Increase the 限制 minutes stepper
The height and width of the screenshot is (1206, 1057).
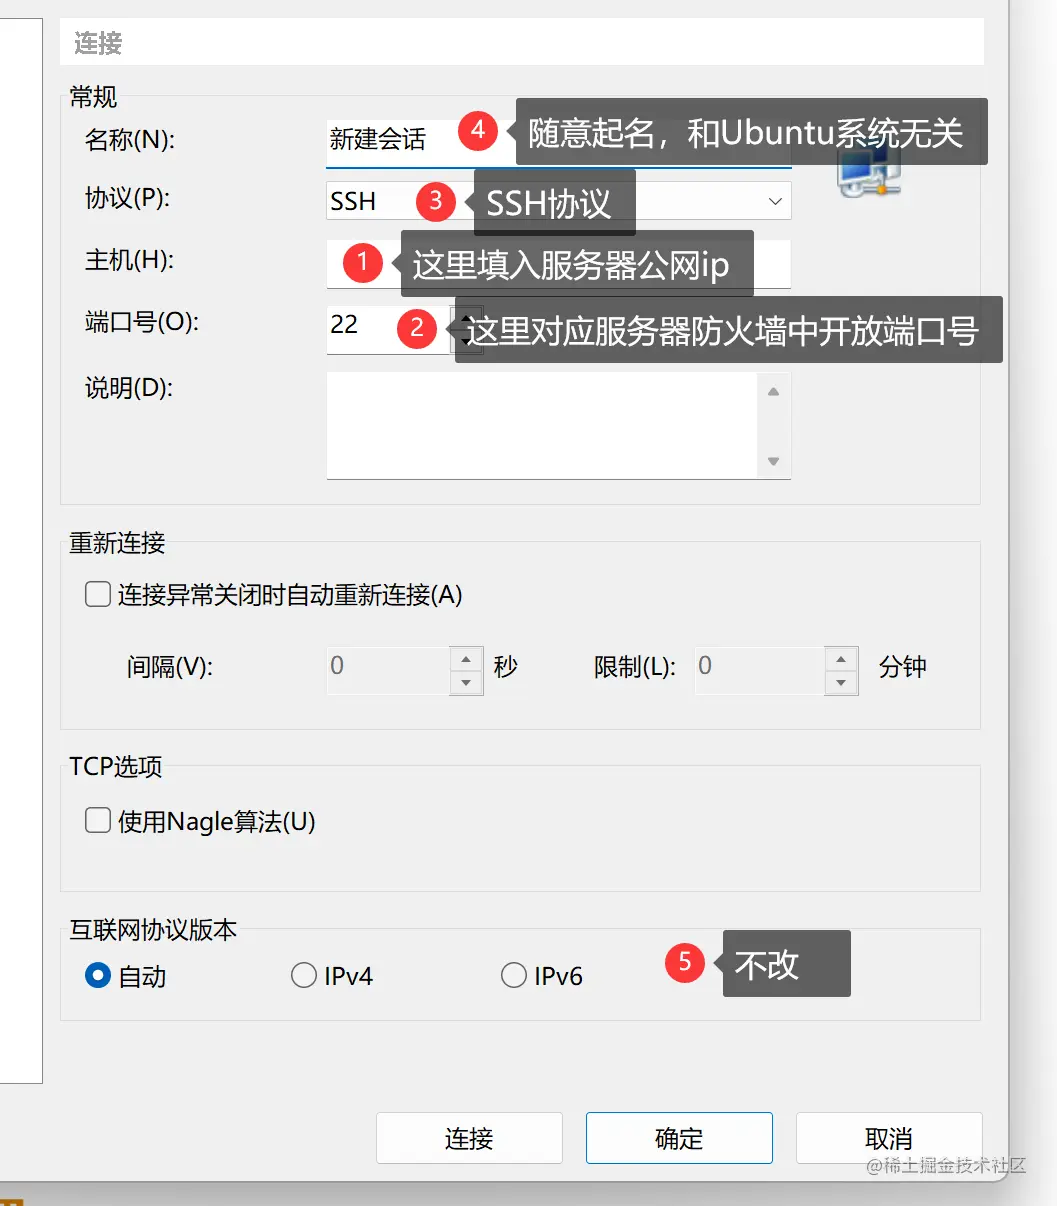[x=841, y=659]
